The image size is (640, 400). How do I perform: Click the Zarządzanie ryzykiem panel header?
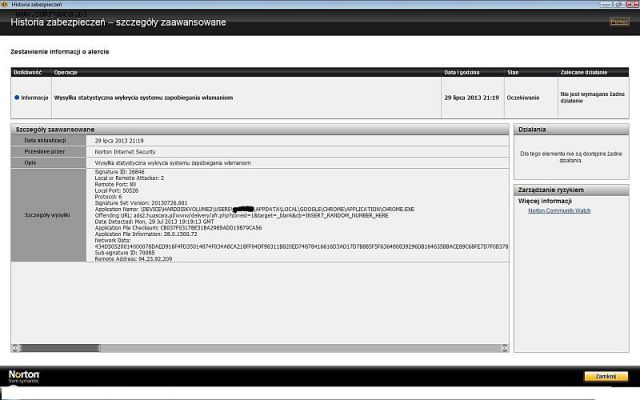coord(571,190)
